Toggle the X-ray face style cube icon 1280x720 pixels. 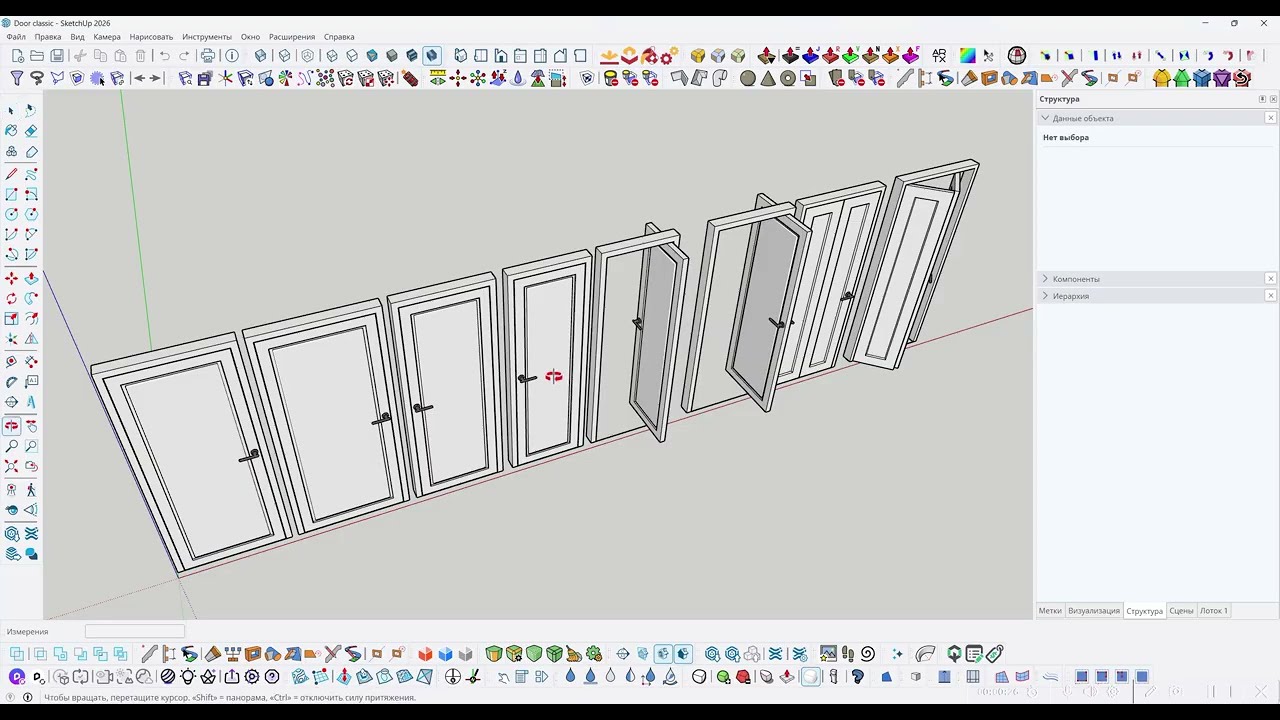click(x=260, y=56)
